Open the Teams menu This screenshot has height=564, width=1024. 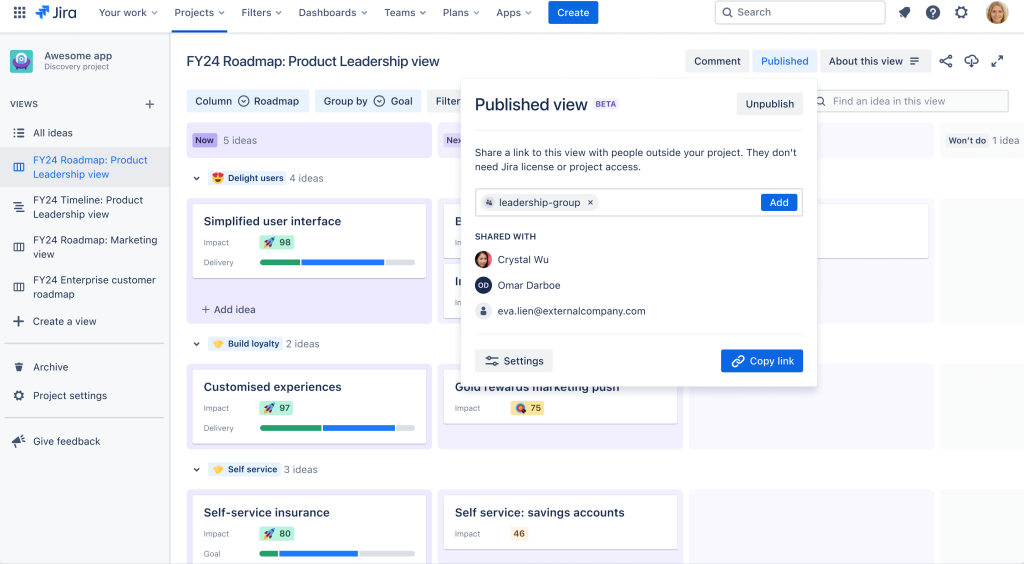pyautogui.click(x=405, y=12)
